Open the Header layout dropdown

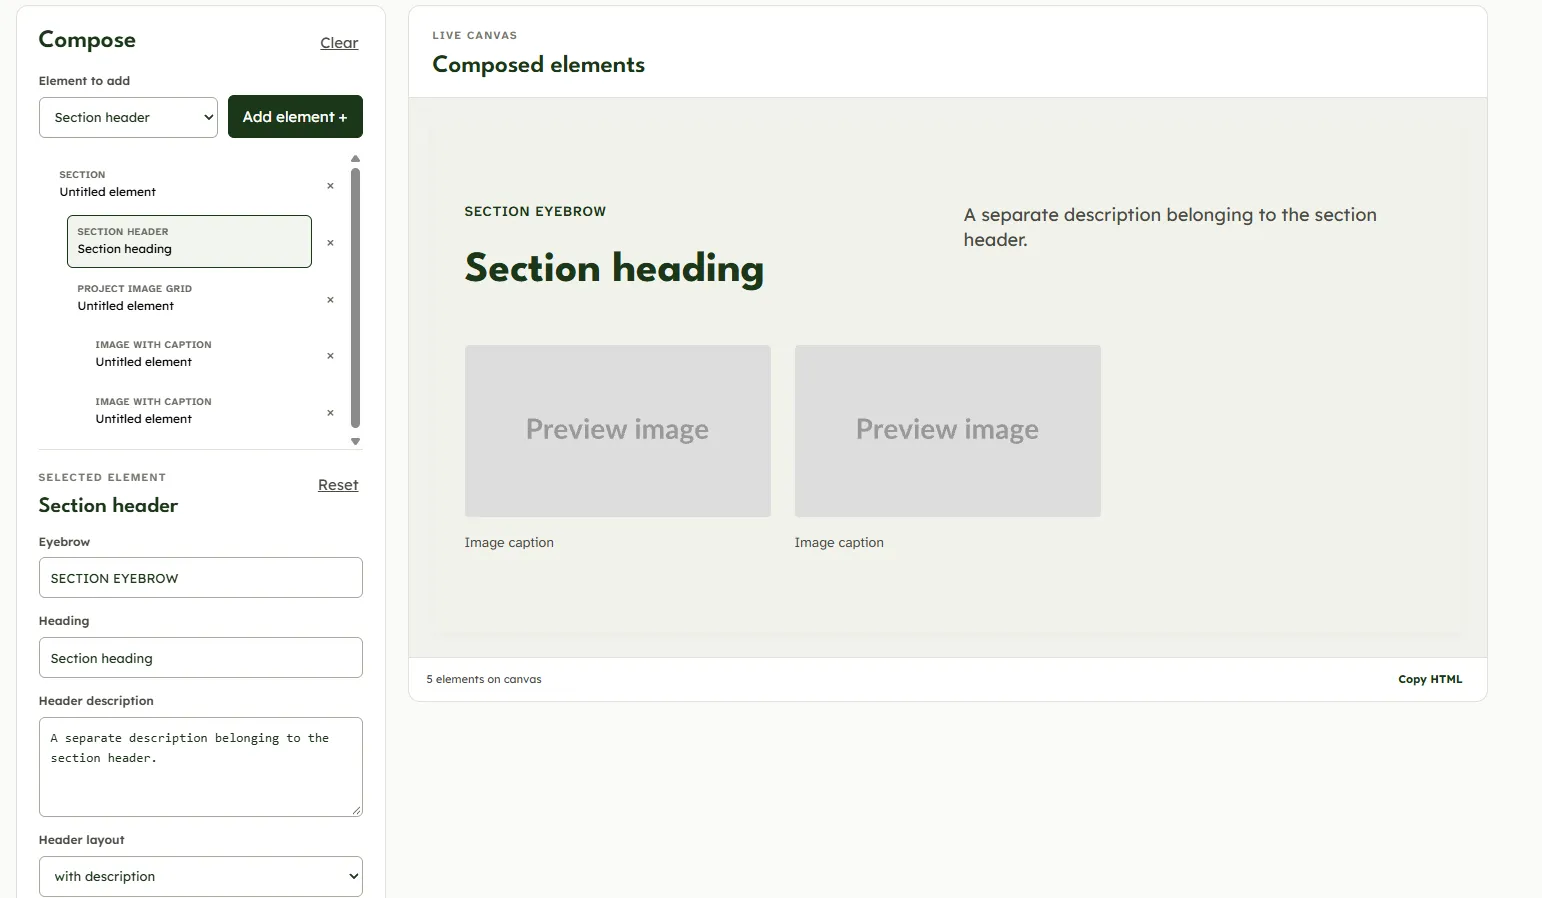click(201, 876)
